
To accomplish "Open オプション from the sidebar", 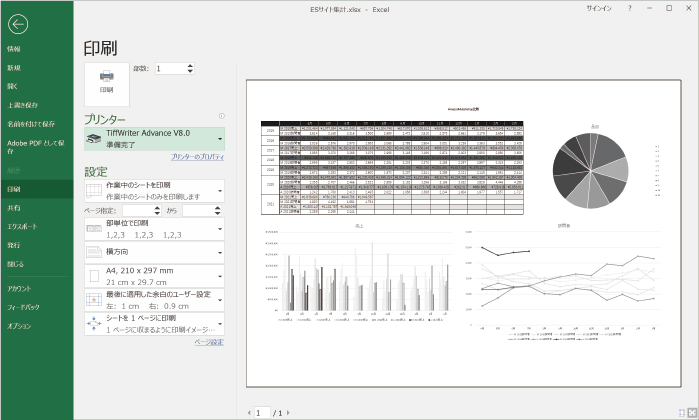I will 20,326.
